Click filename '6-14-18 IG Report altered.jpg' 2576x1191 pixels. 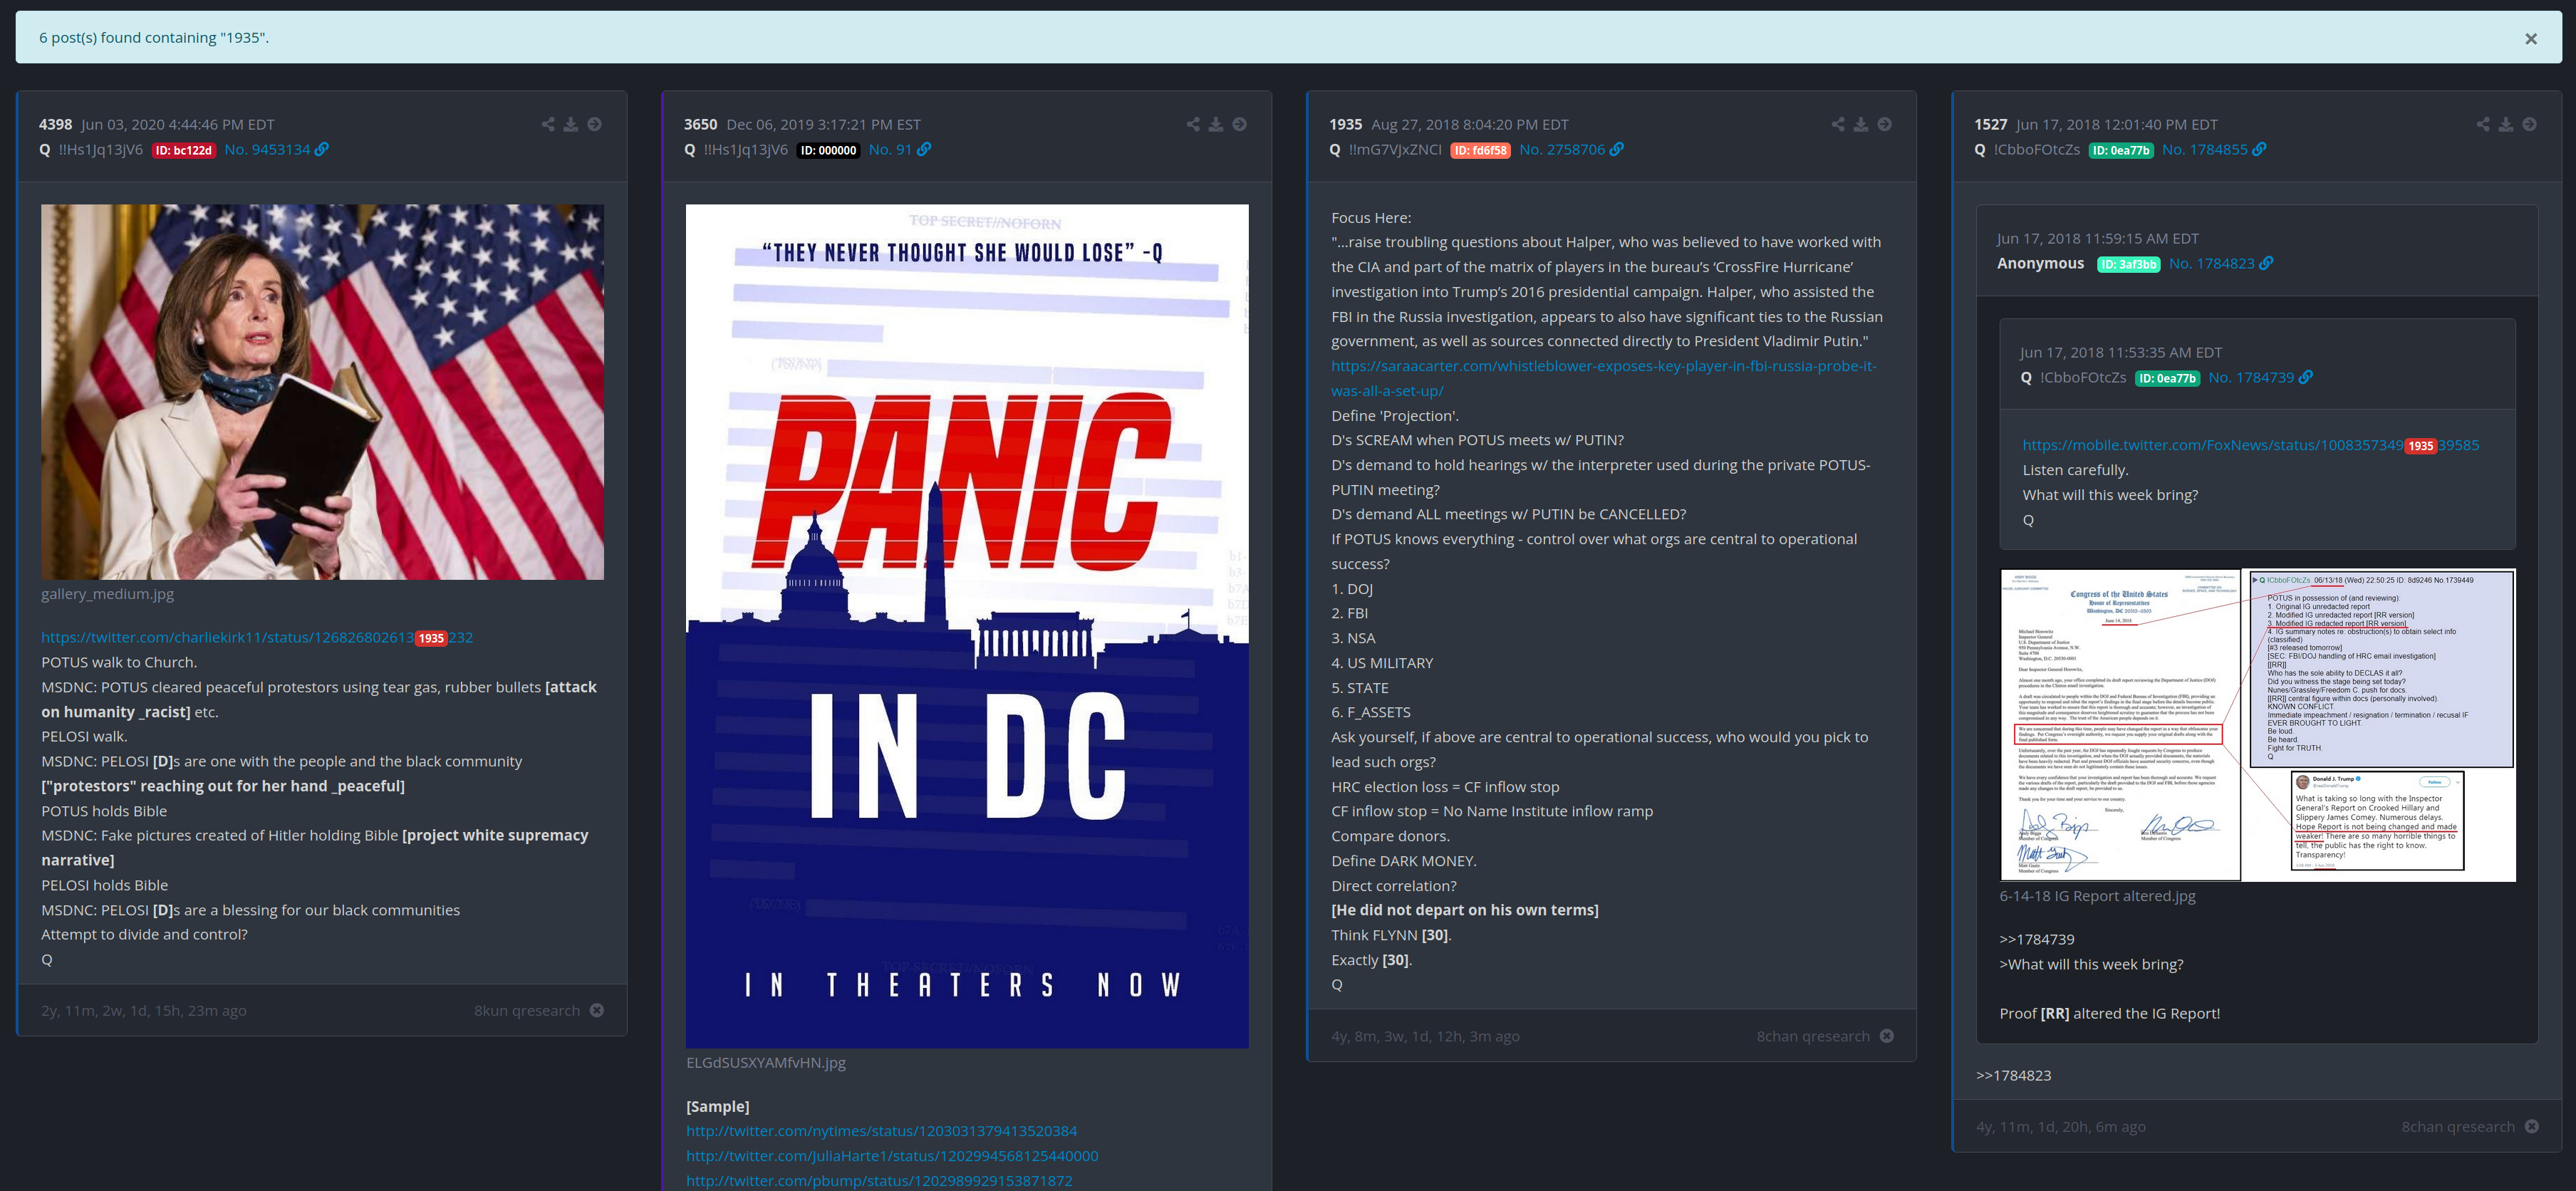tap(2097, 896)
